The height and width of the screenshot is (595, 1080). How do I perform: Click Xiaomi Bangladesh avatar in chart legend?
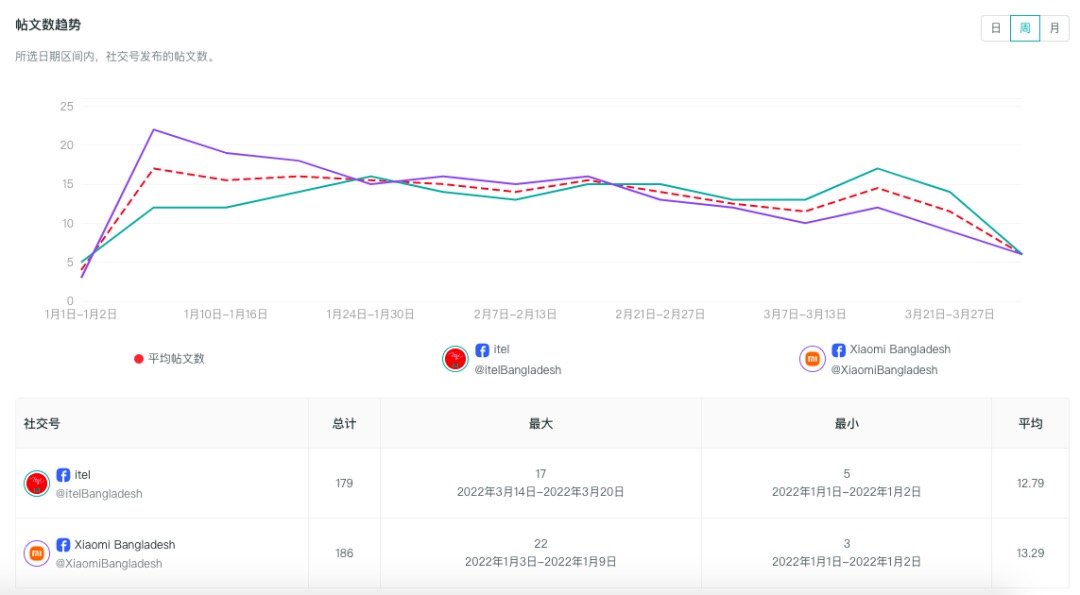[x=812, y=359]
